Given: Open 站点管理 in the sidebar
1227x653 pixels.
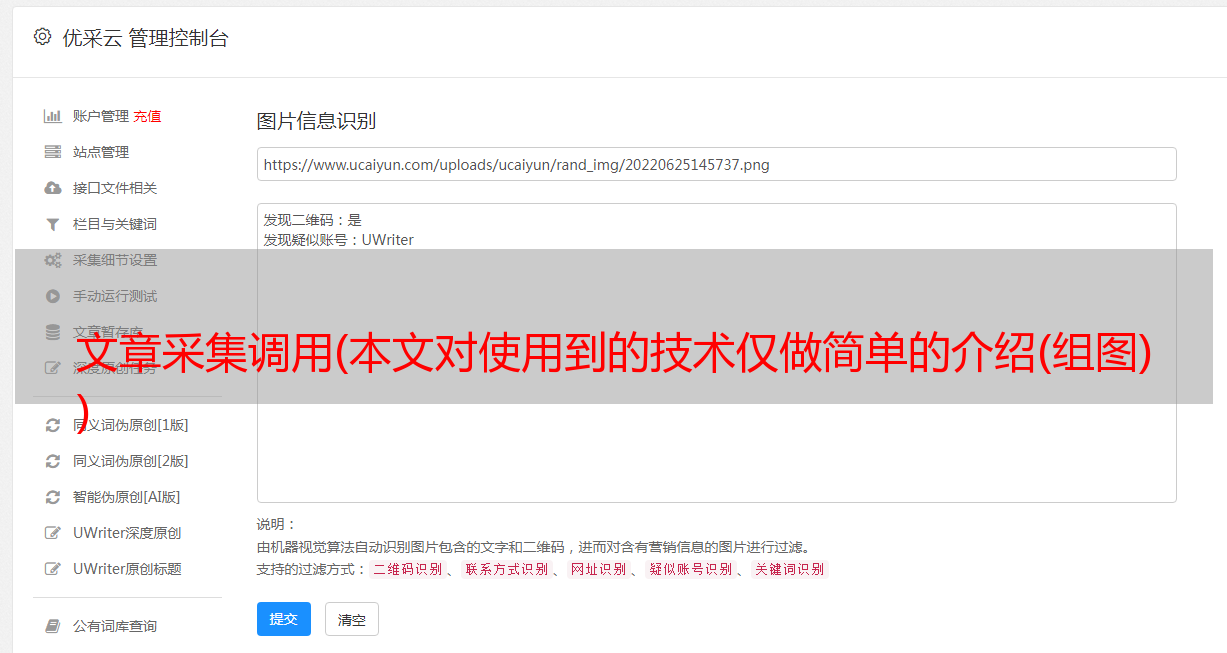Looking at the screenshot, I should click(101, 152).
